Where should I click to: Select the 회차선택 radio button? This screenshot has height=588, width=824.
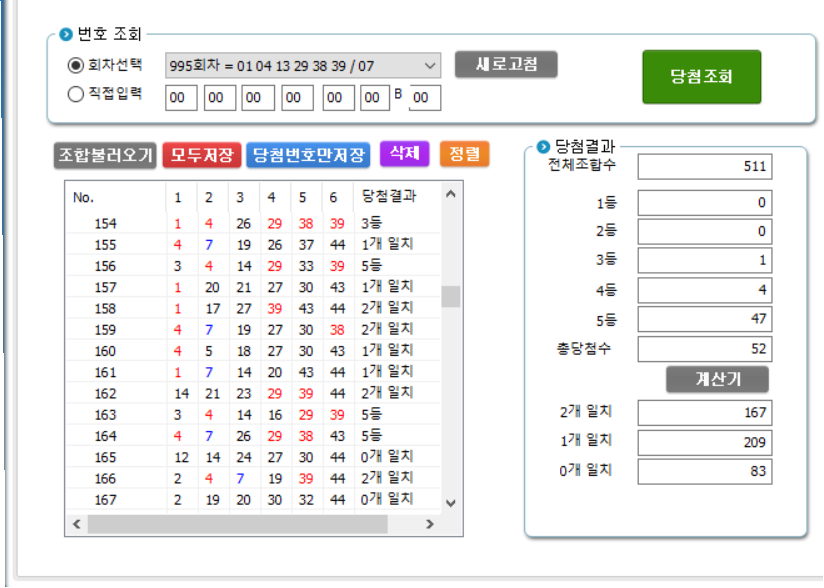click(75, 66)
